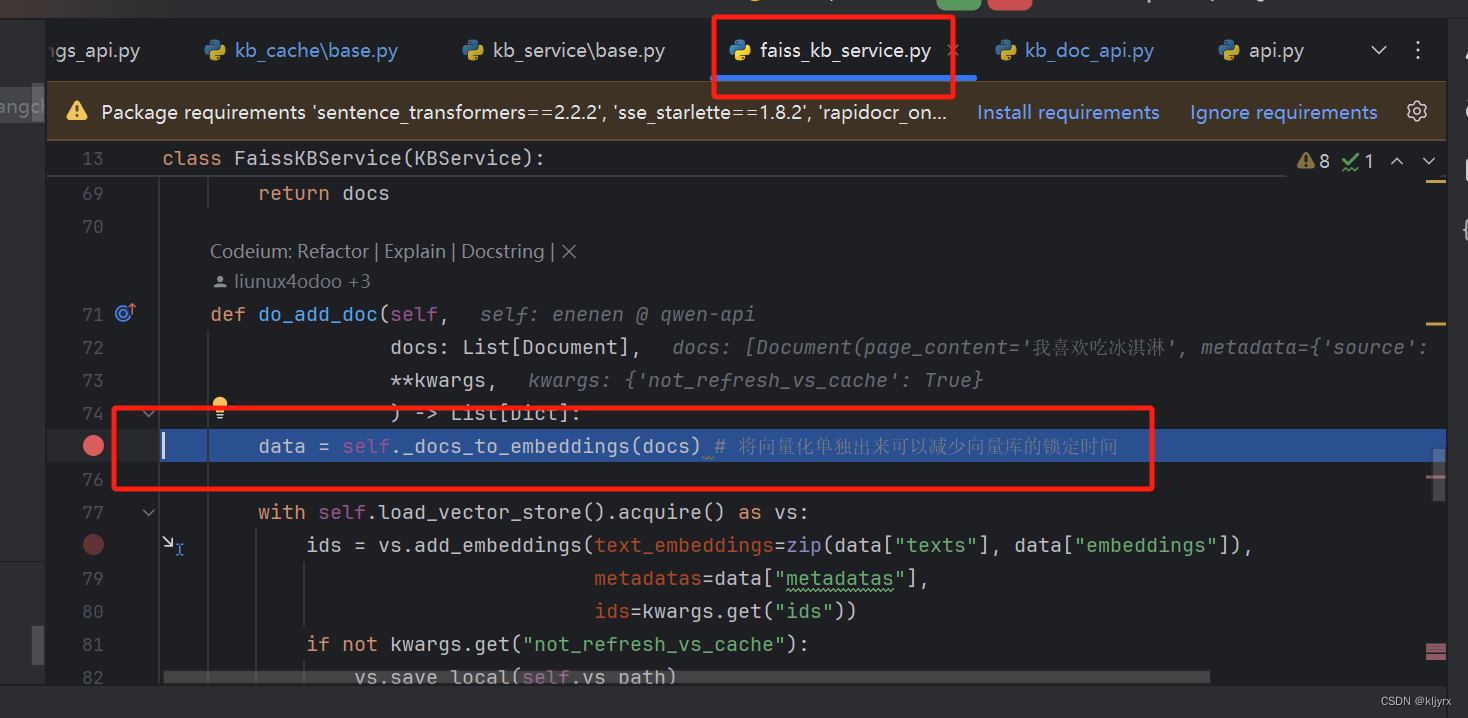Viewport: 1468px width, 718px height.
Task: Toggle the breakpoint on line 78
Action: (93, 545)
